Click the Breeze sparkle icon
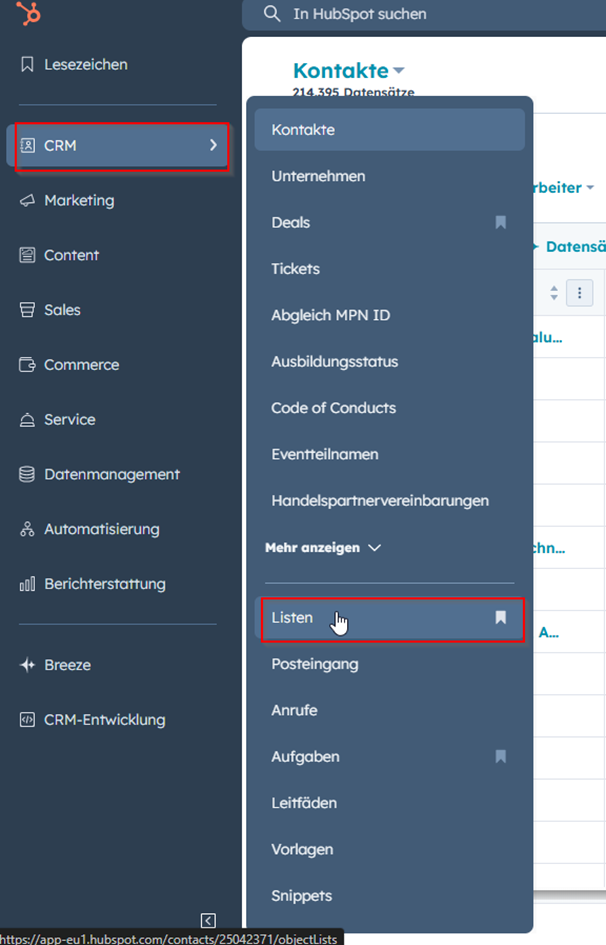The image size is (606, 945). click(27, 665)
